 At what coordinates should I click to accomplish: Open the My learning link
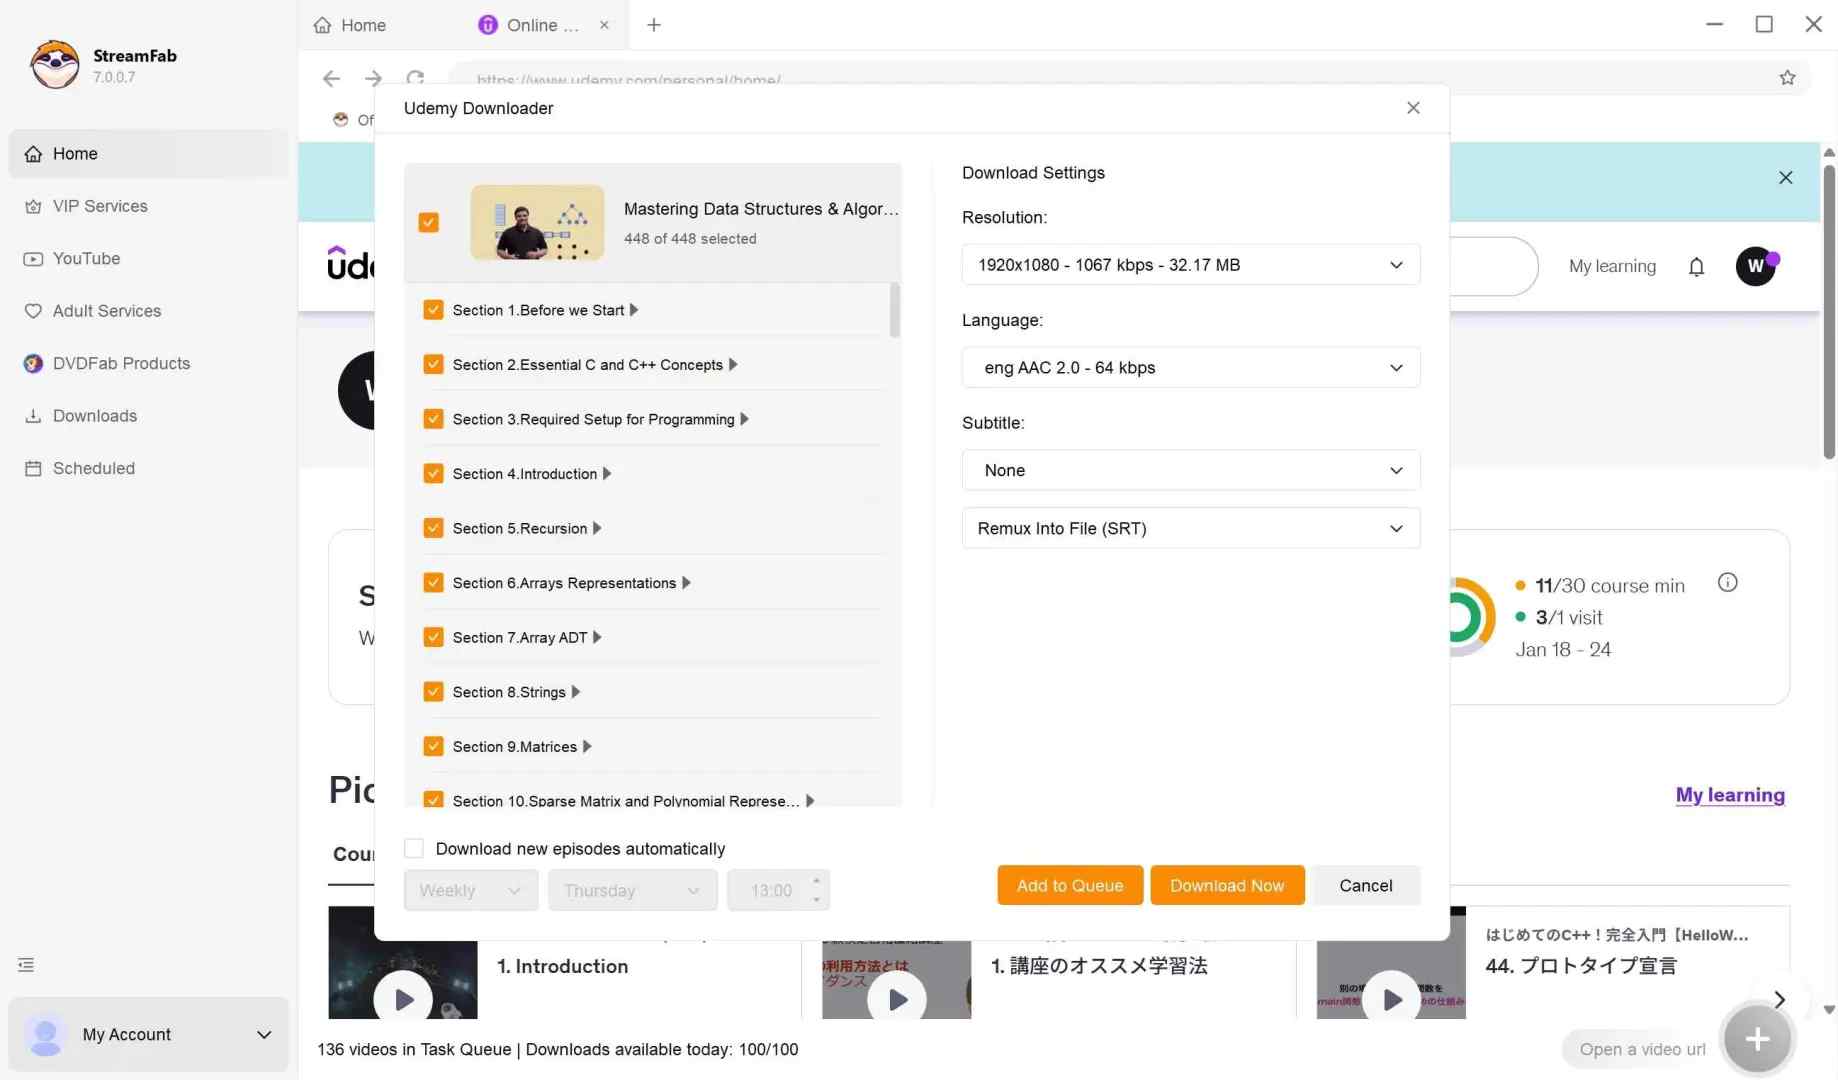point(1729,795)
